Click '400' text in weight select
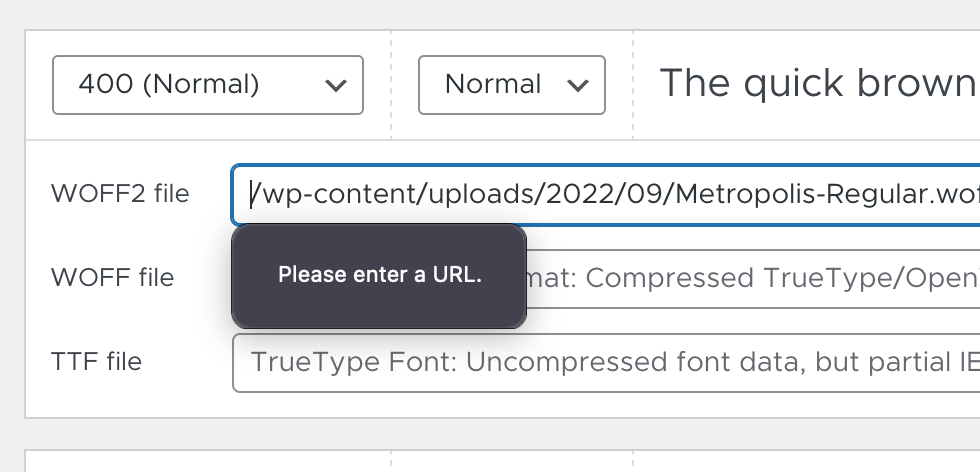Viewport: 980px width, 472px height. pyautogui.click(x=105, y=84)
